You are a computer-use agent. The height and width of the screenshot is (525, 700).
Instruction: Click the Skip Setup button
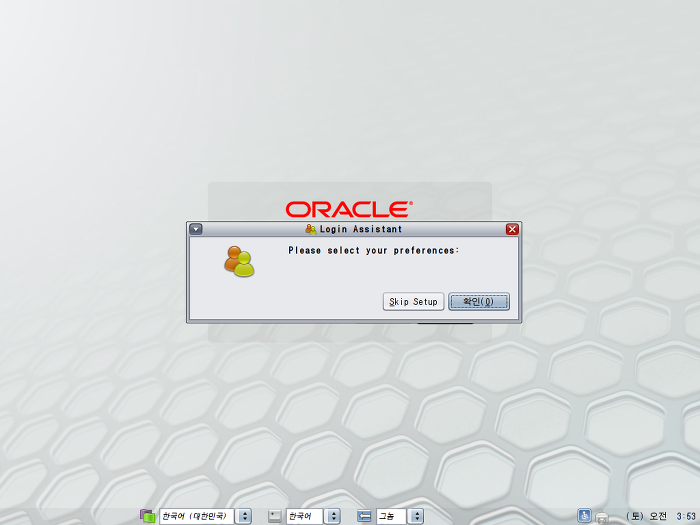(413, 302)
